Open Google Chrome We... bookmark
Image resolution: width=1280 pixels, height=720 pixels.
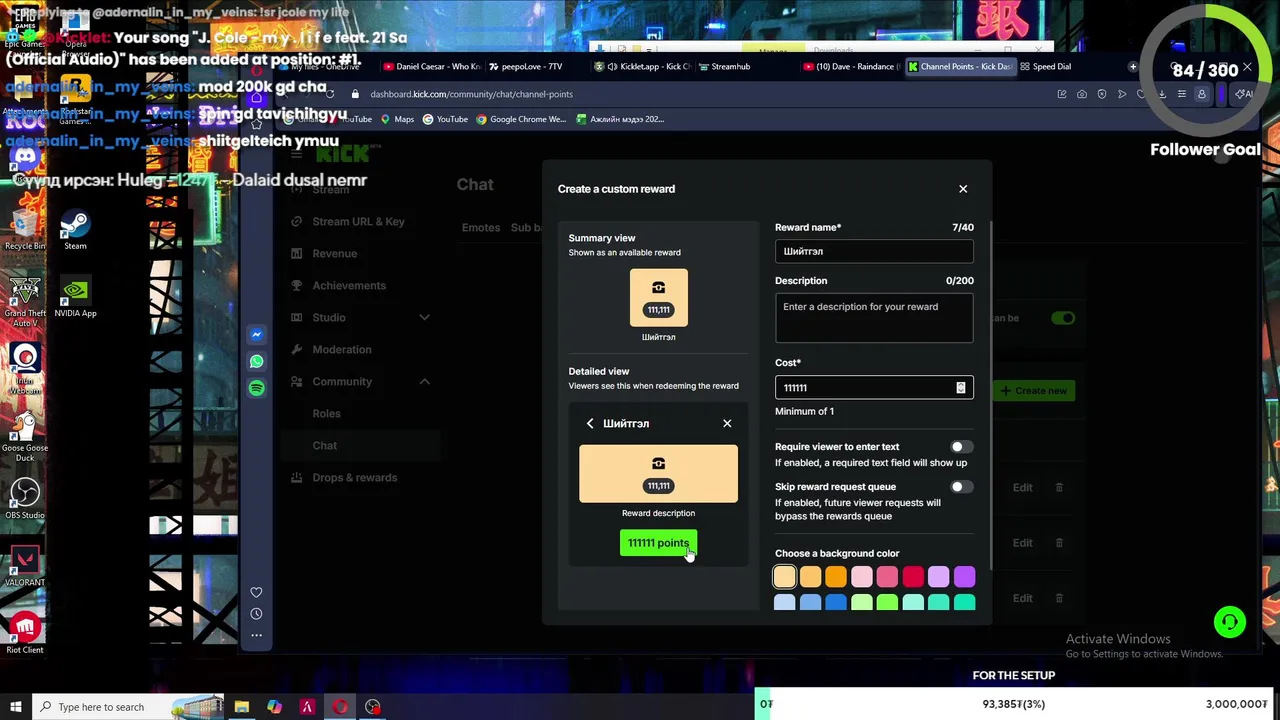[521, 119]
